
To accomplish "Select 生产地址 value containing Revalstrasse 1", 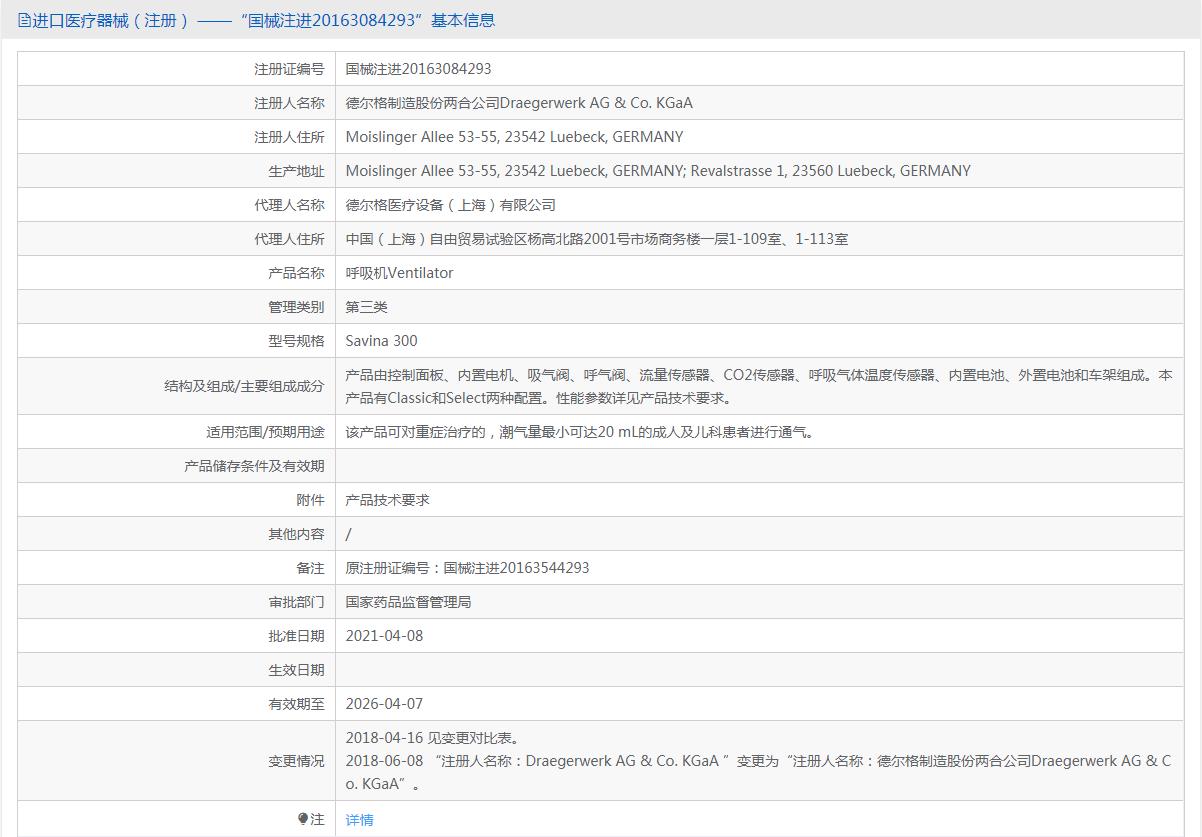I will coord(658,171).
